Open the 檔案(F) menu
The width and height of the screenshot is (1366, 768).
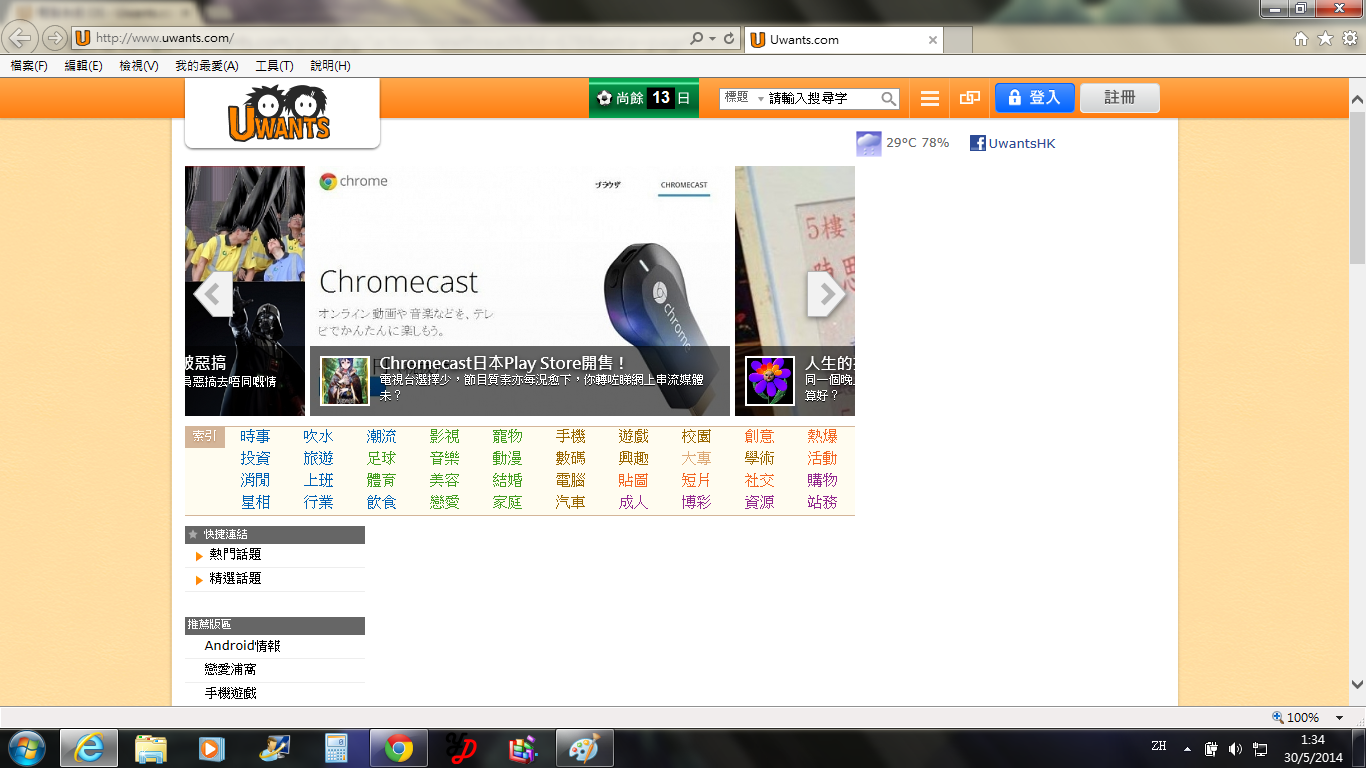[x=29, y=66]
